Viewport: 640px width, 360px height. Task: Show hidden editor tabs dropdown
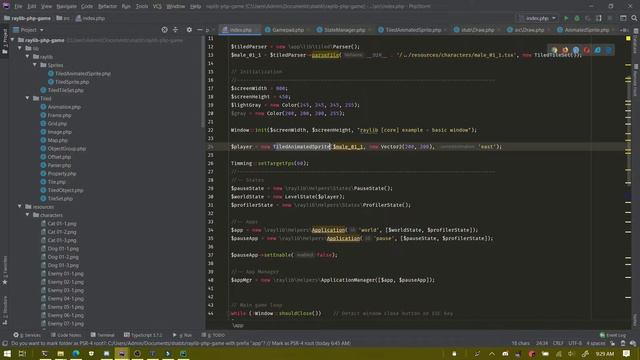coord(624,30)
